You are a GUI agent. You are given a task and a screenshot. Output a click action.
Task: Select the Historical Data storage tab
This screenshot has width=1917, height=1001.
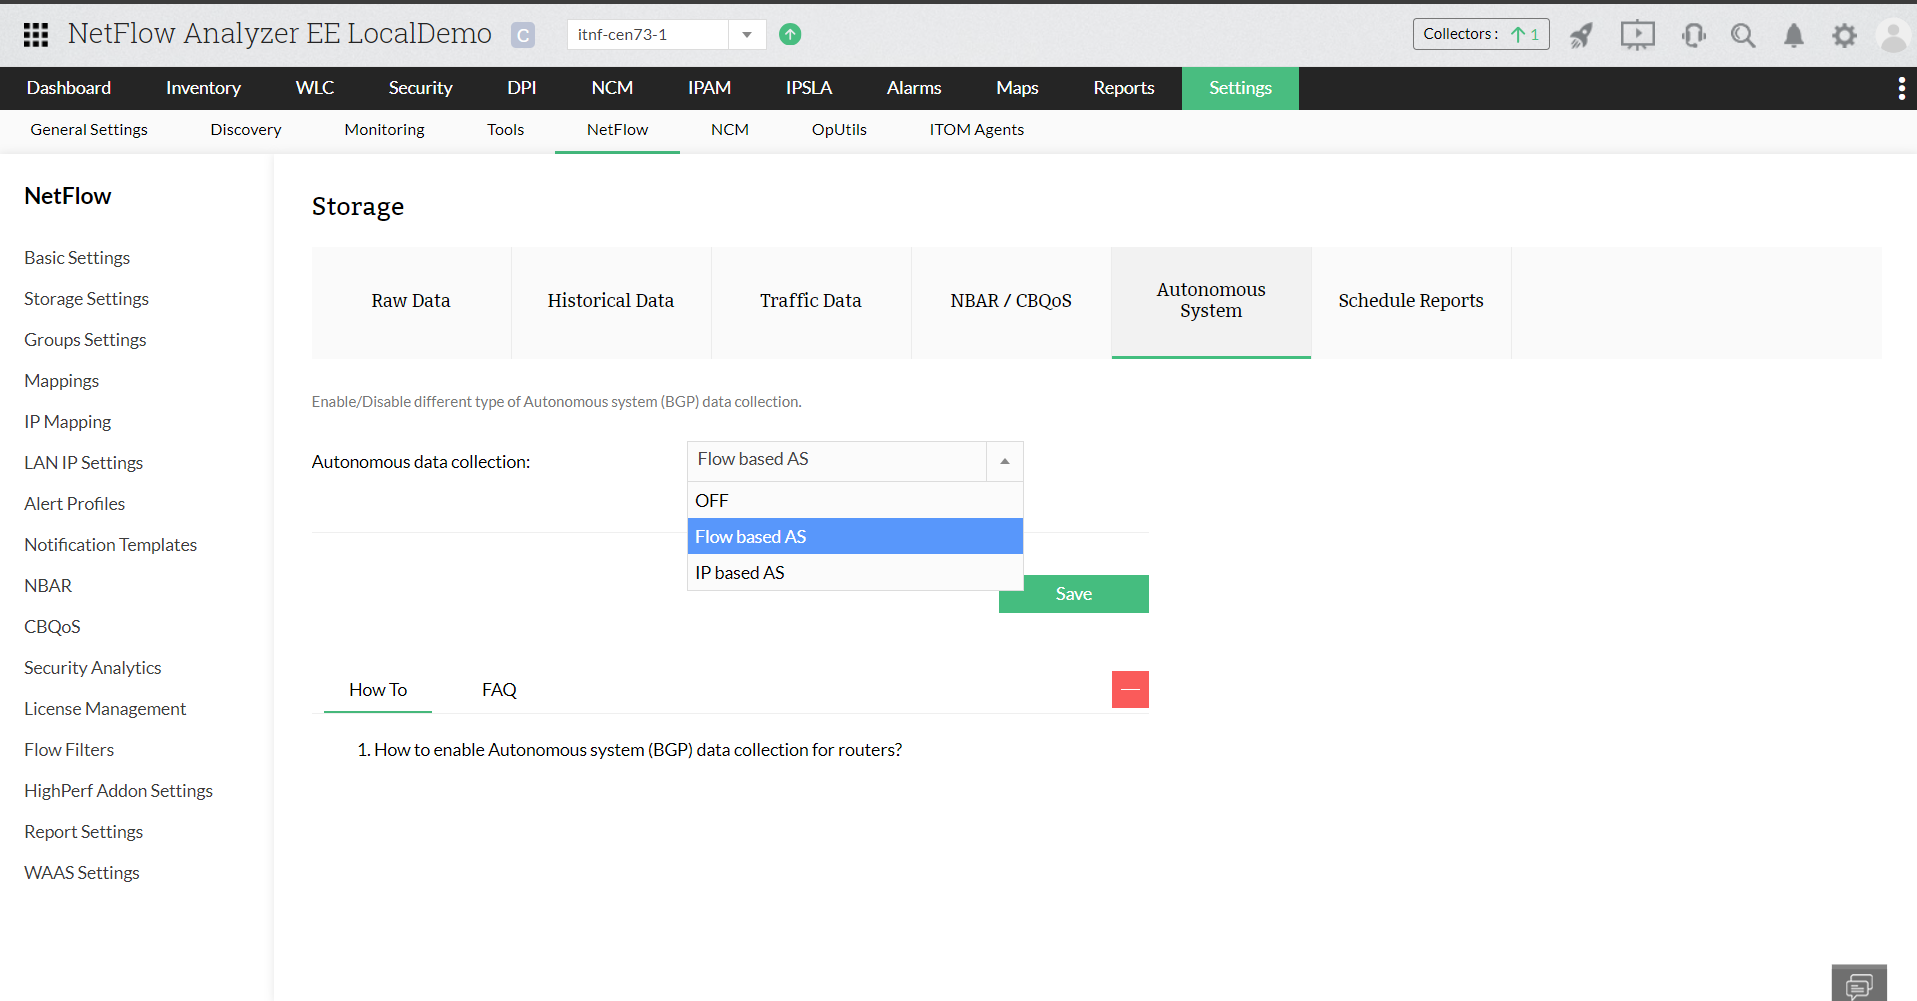(x=611, y=302)
